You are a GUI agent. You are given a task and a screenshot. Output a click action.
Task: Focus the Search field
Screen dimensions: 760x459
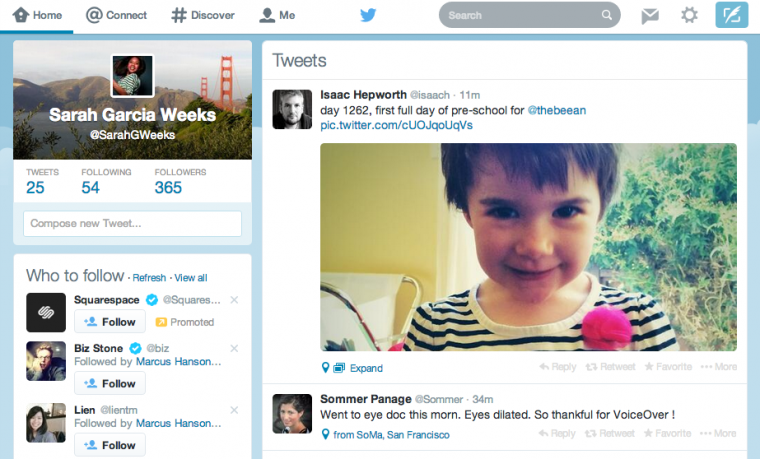pos(529,15)
